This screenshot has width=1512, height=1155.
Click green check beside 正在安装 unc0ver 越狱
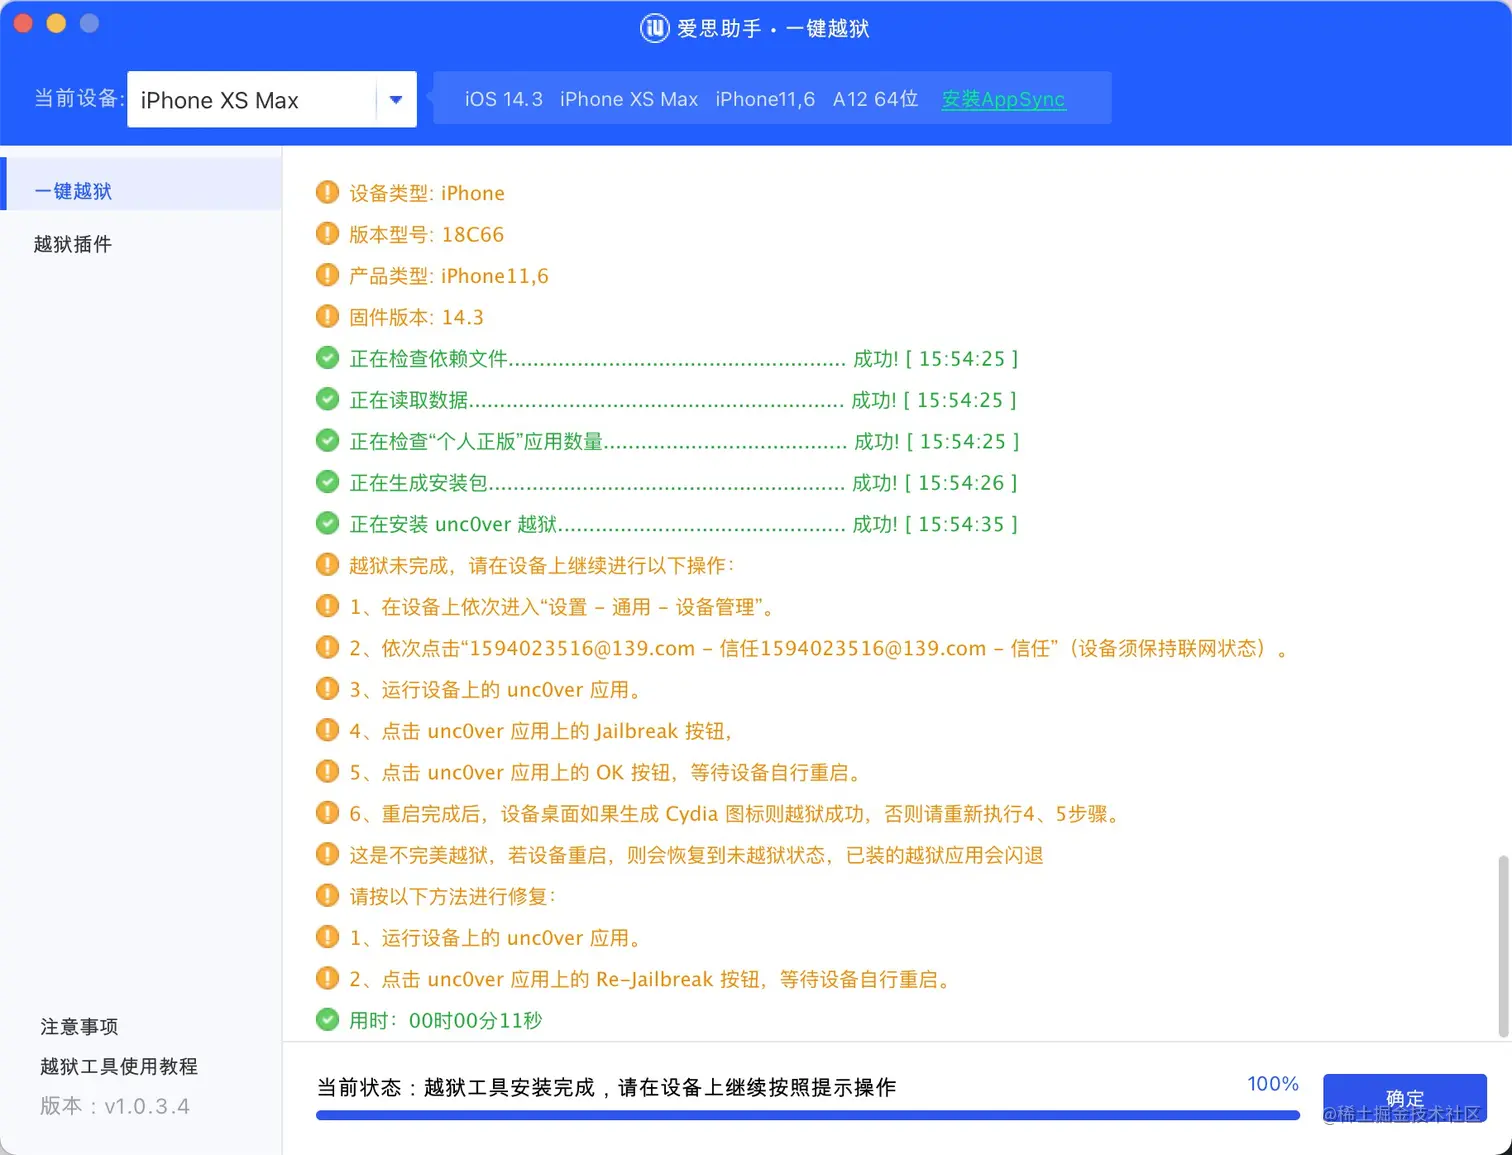tap(327, 523)
